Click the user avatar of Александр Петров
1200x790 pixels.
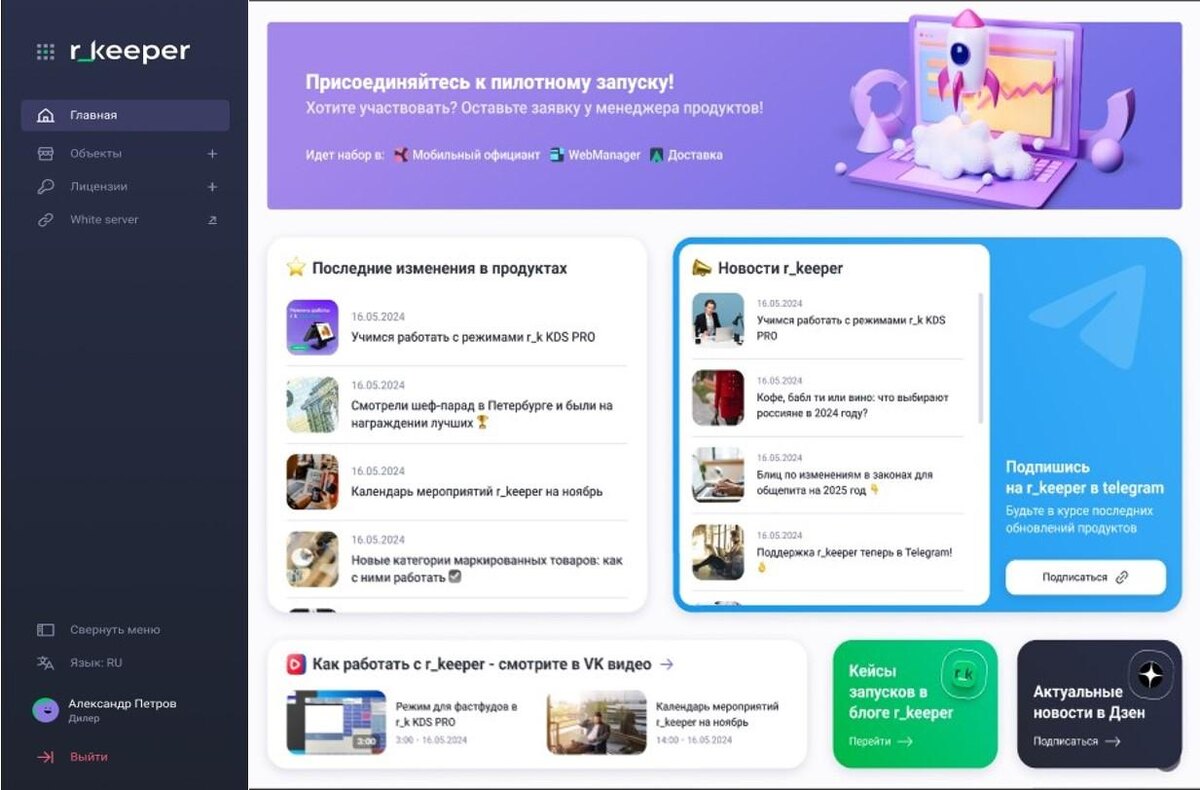(45, 710)
